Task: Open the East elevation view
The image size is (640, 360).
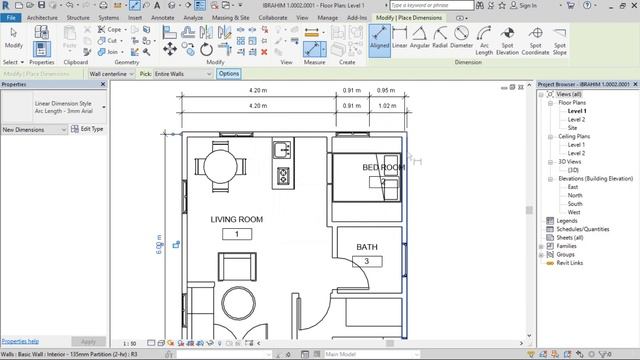Action: click(573, 187)
